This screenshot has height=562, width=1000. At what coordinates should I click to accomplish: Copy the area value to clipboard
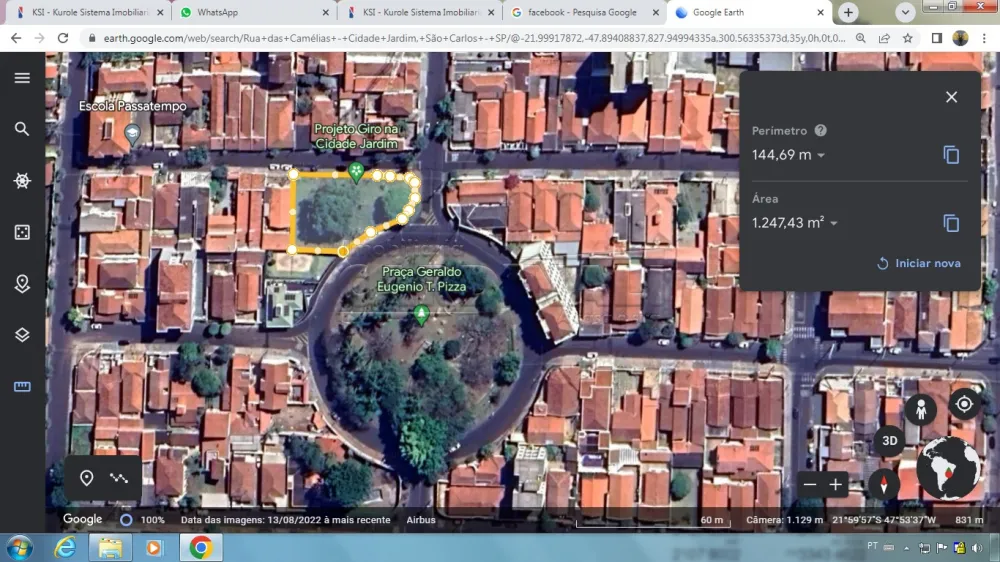click(x=951, y=223)
